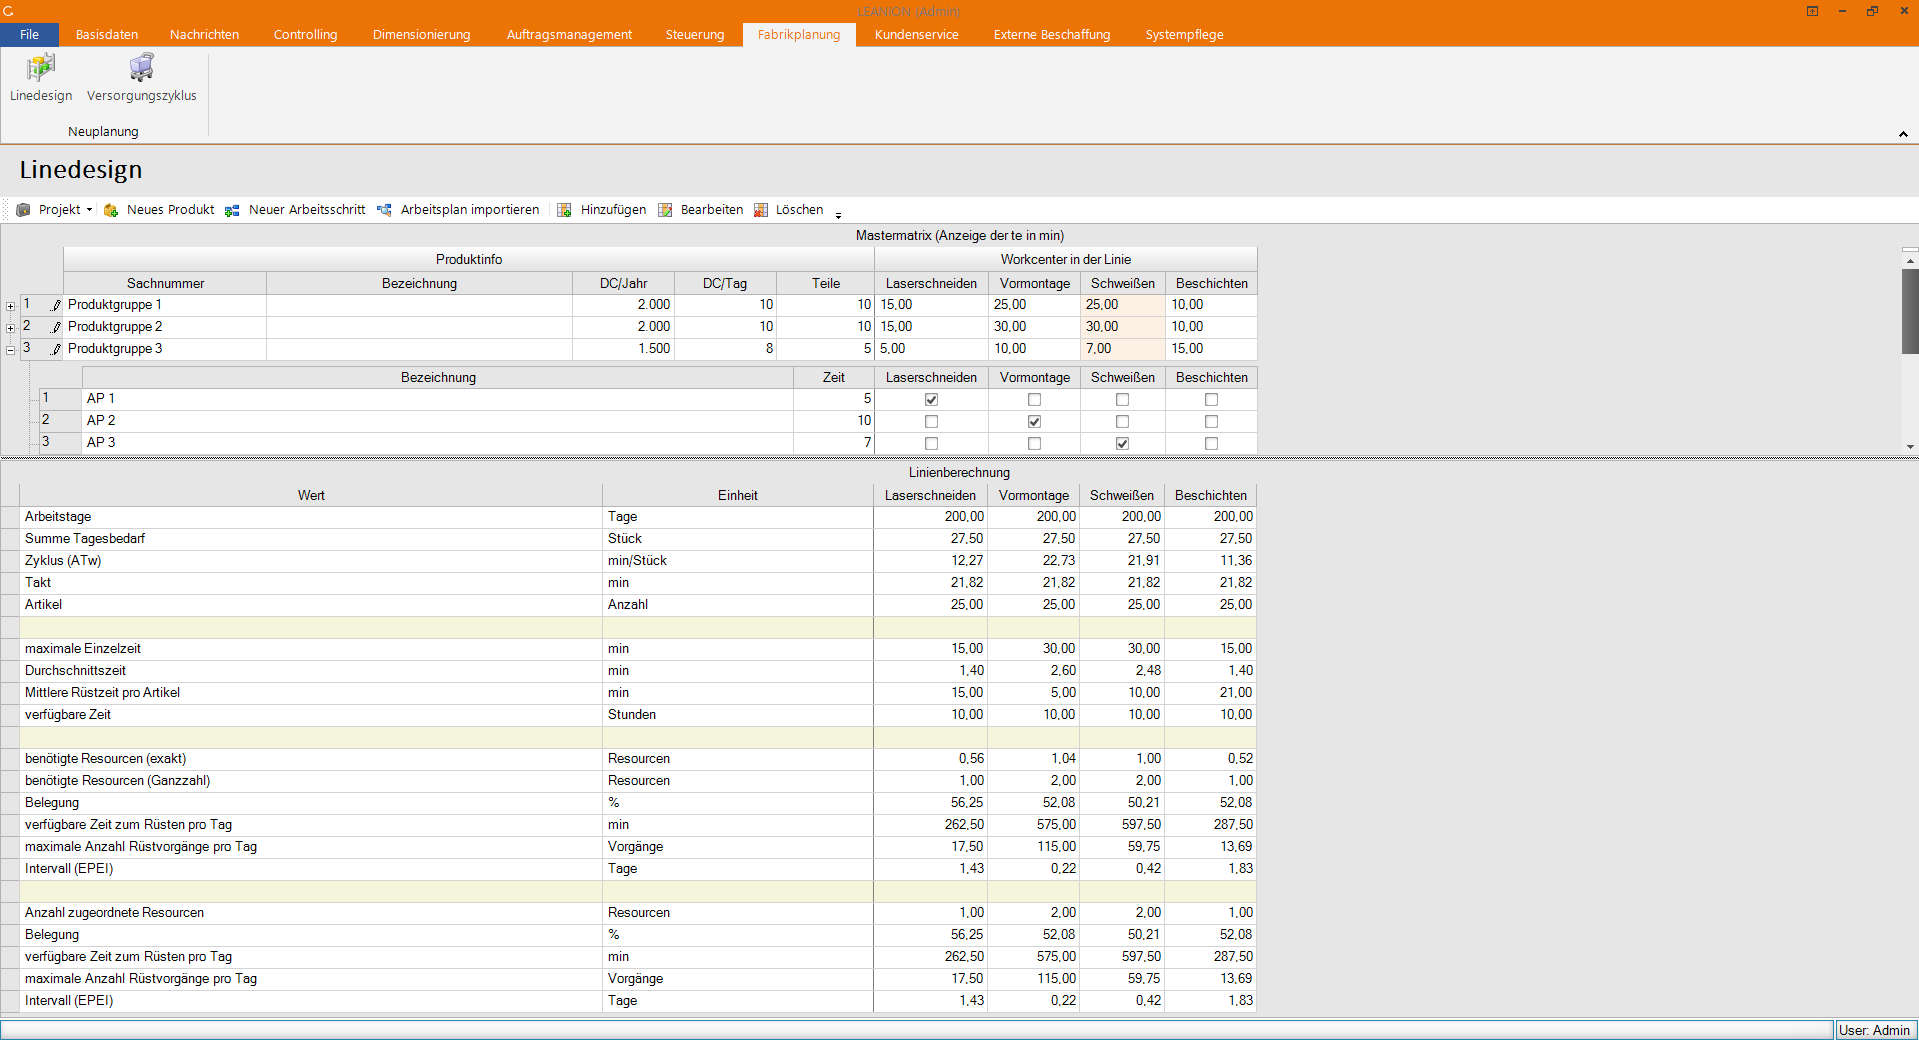Screen dimensions: 1919x1040
Task: Uncheck Schweißen for AP 3
Action: coord(1122,444)
